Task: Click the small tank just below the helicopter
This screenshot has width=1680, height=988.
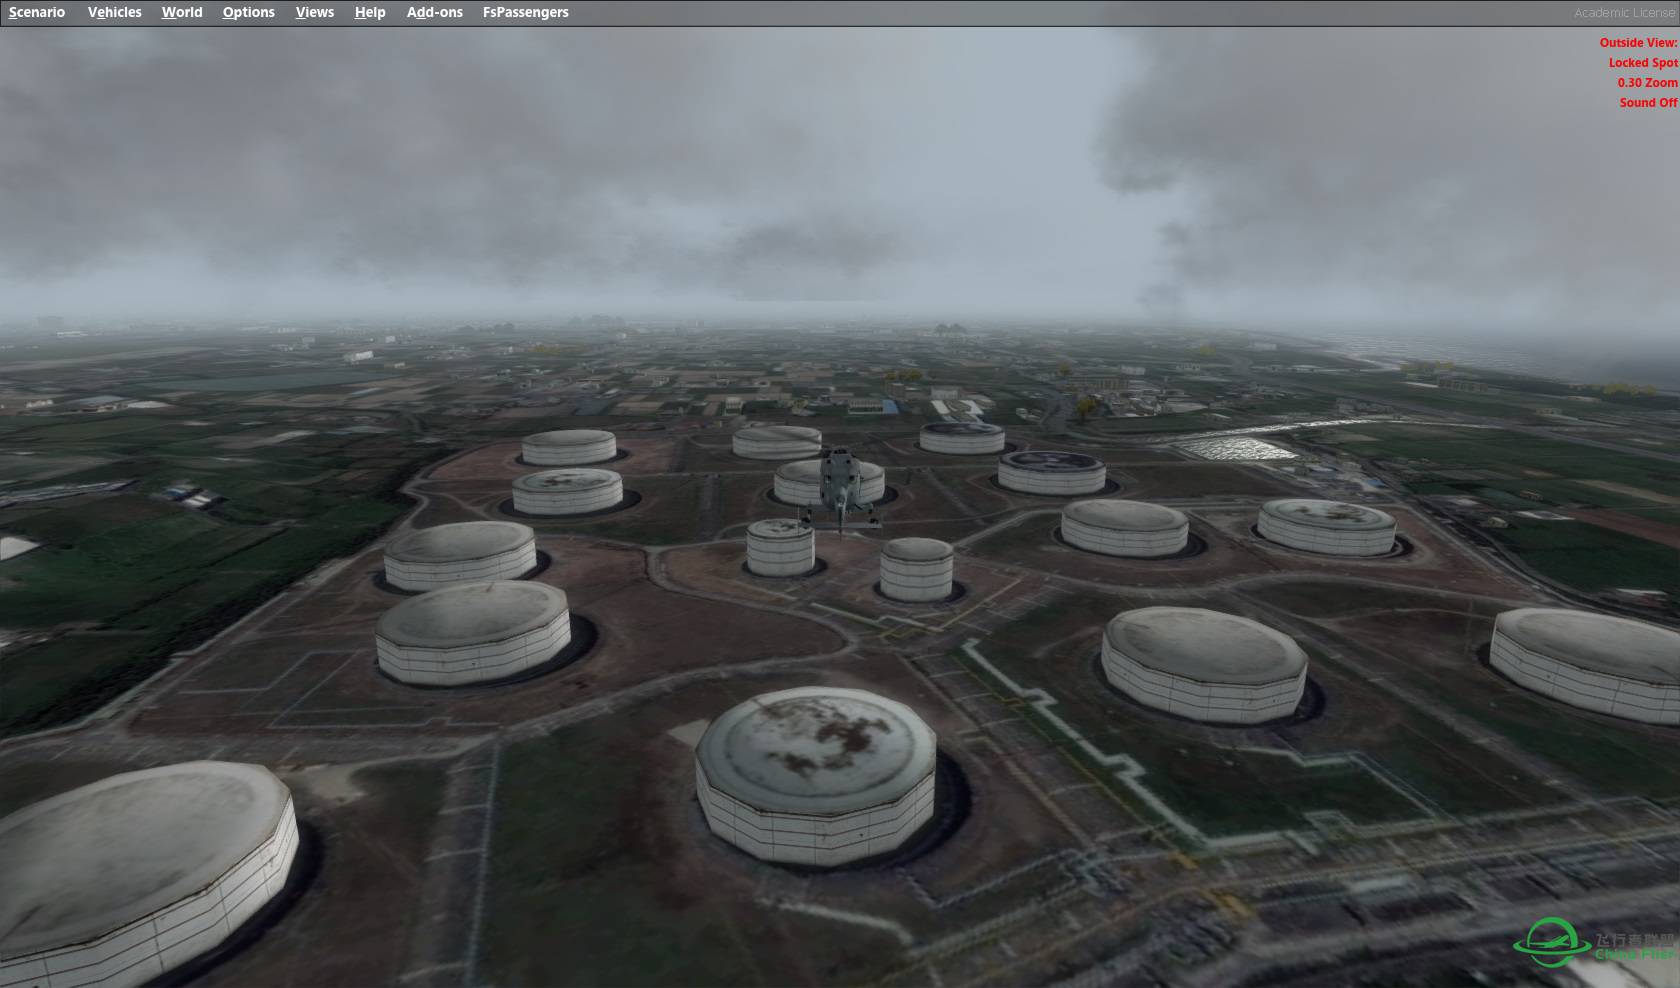Action: 780,546
